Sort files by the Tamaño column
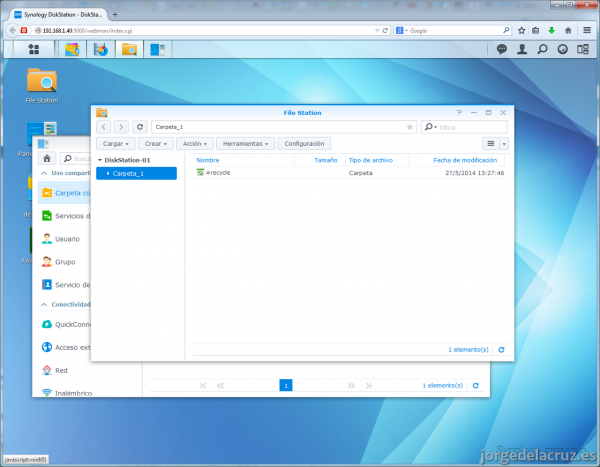The height and width of the screenshot is (467, 600). point(326,160)
